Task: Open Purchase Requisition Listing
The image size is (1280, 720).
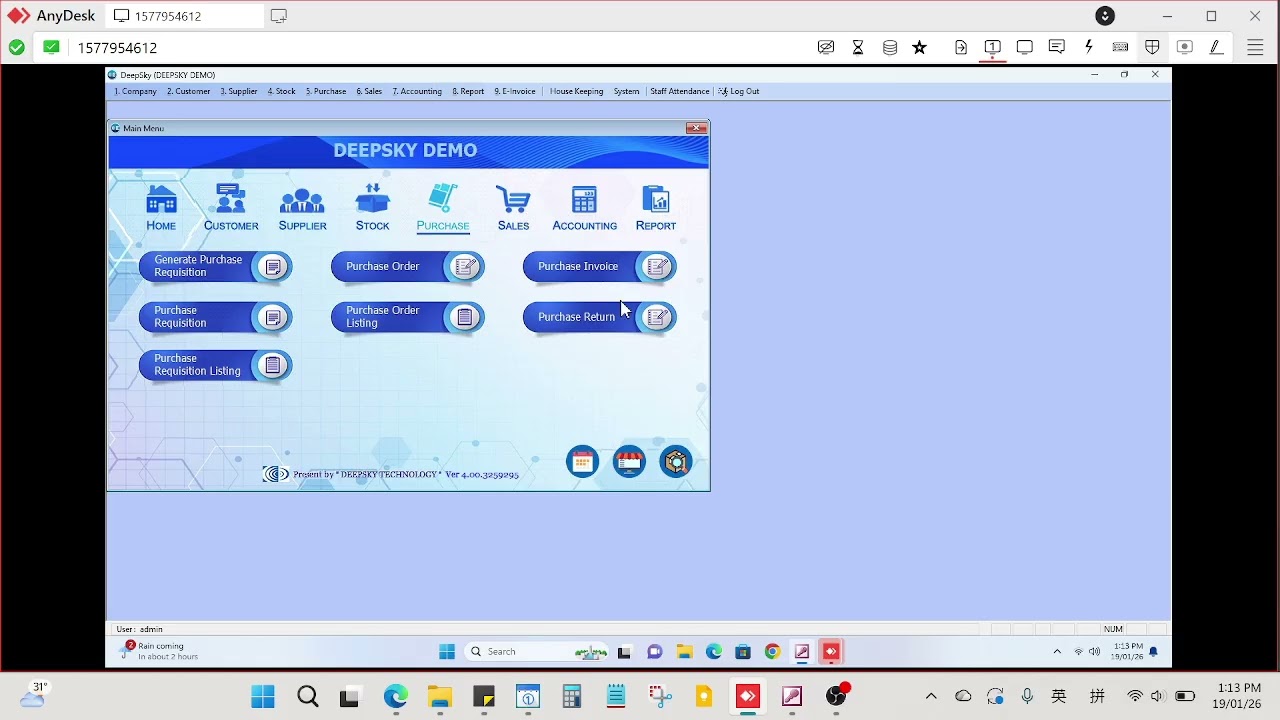Action: pyautogui.click(x=216, y=365)
